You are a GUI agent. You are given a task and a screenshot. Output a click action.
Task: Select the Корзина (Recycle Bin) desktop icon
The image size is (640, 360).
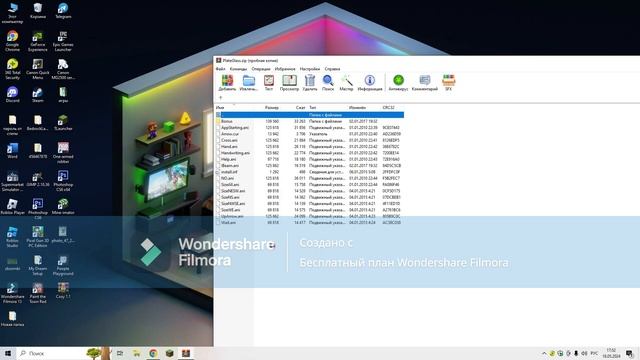click(x=38, y=11)
